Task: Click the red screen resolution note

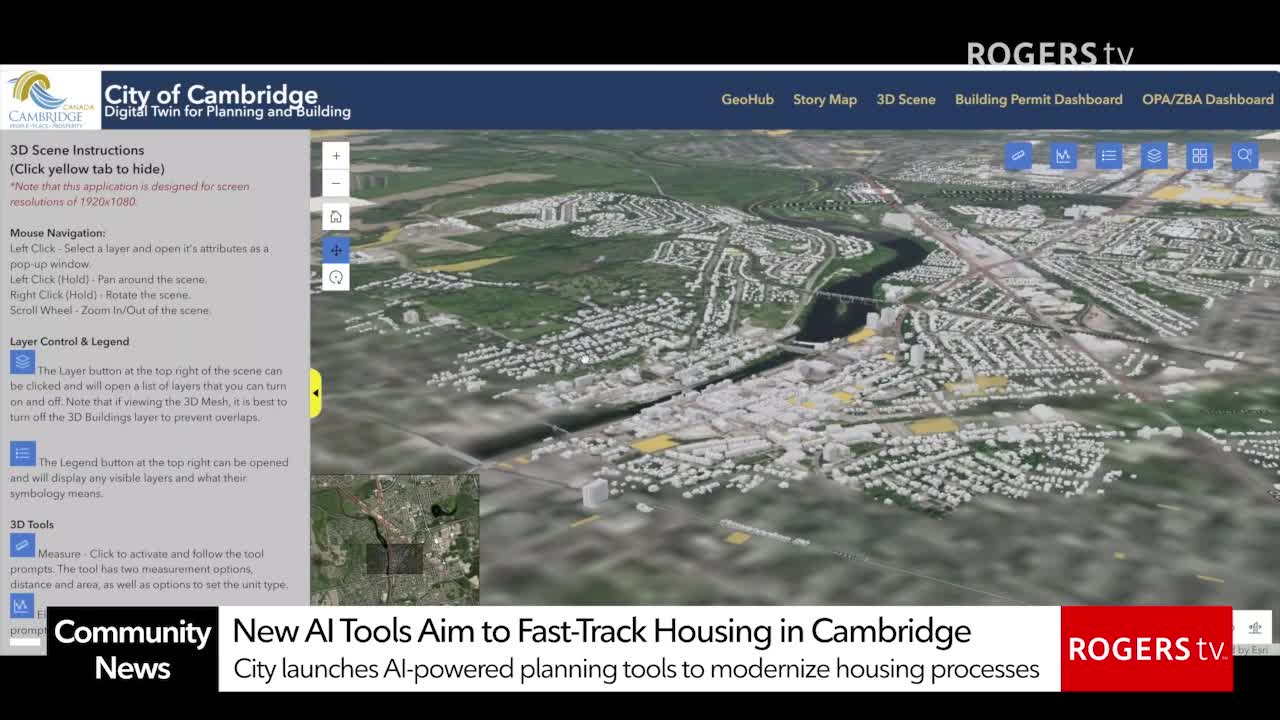Action: (130, 194)
